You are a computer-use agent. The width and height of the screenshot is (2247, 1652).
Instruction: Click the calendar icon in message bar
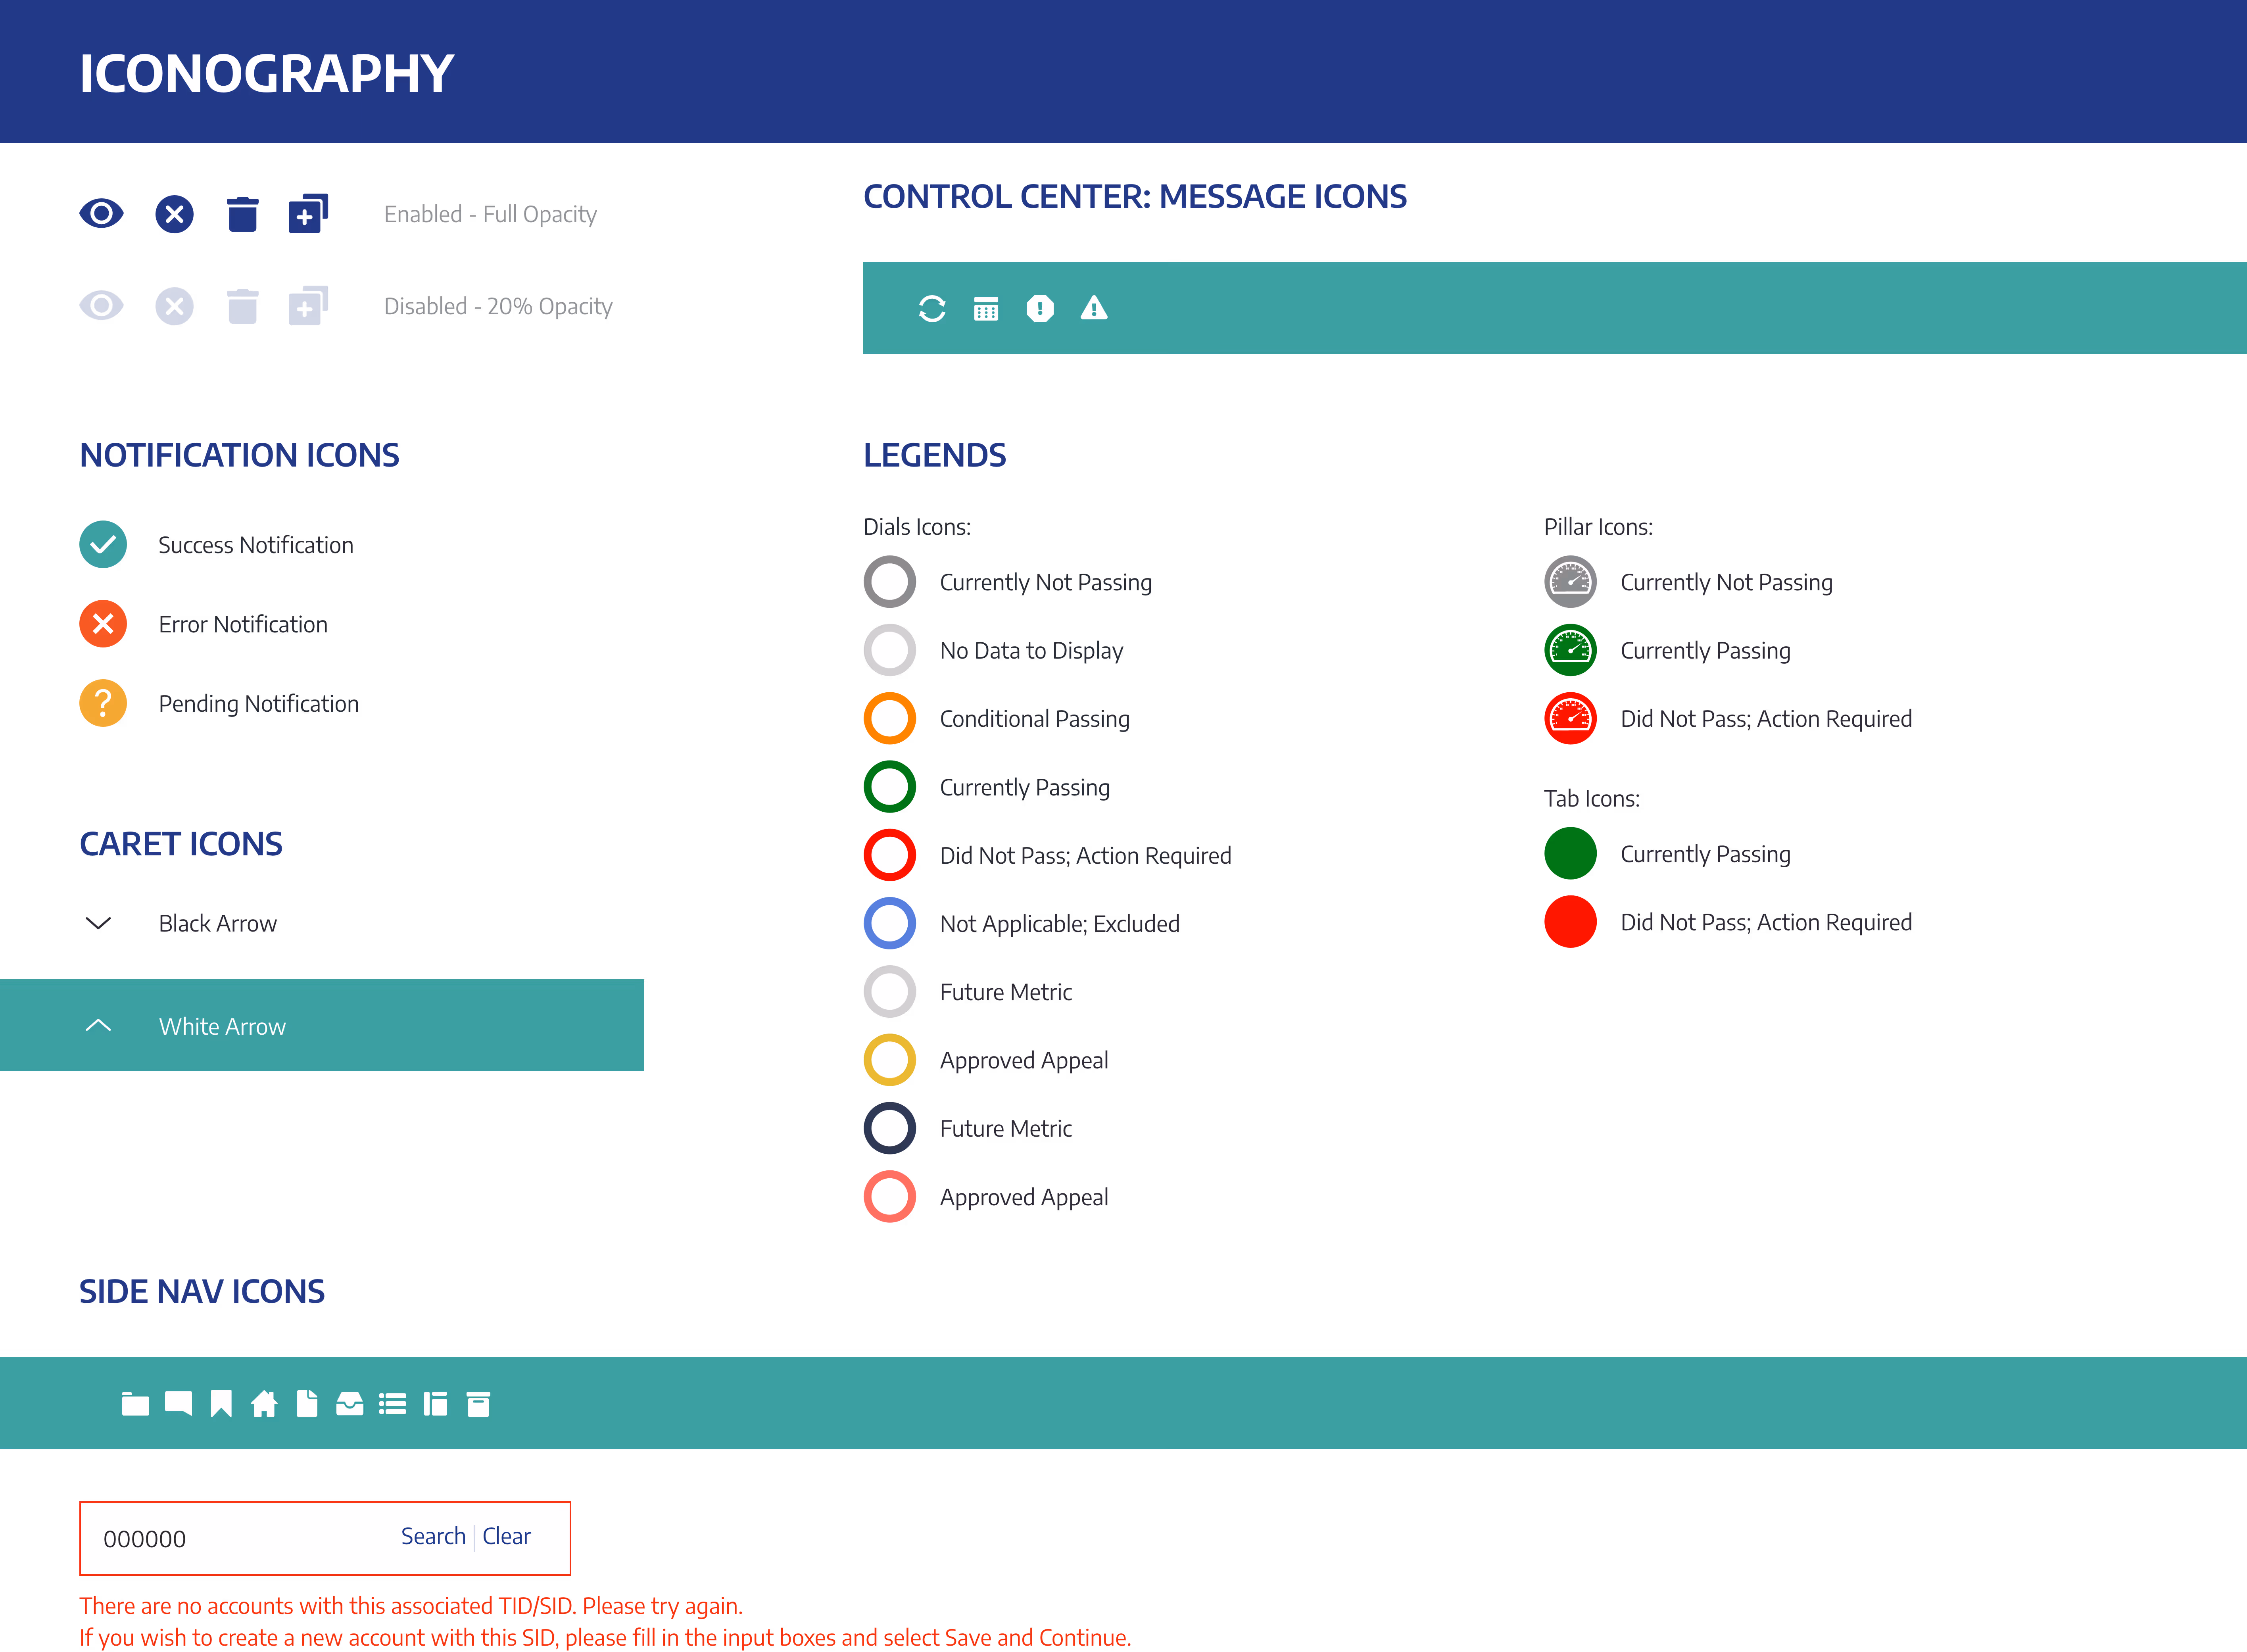pos(985,309)
